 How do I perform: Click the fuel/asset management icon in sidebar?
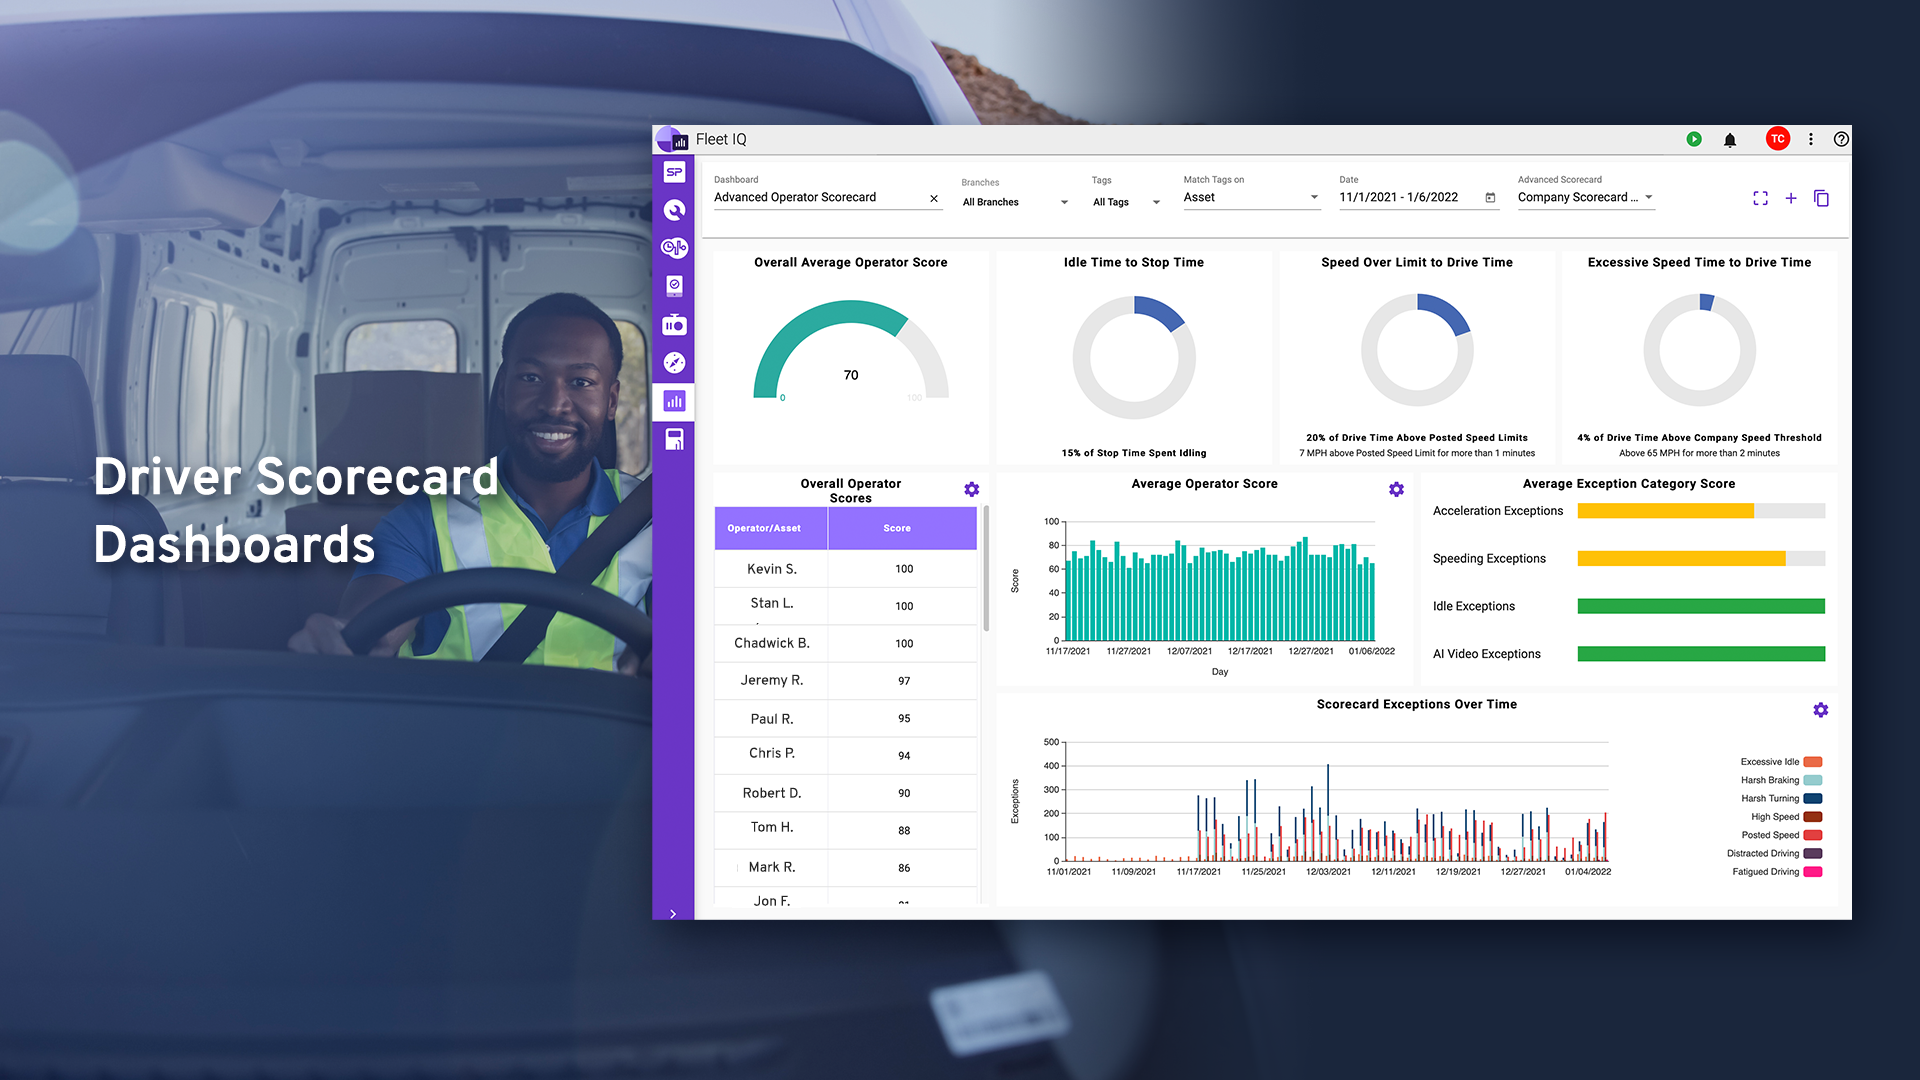point(674,439)
